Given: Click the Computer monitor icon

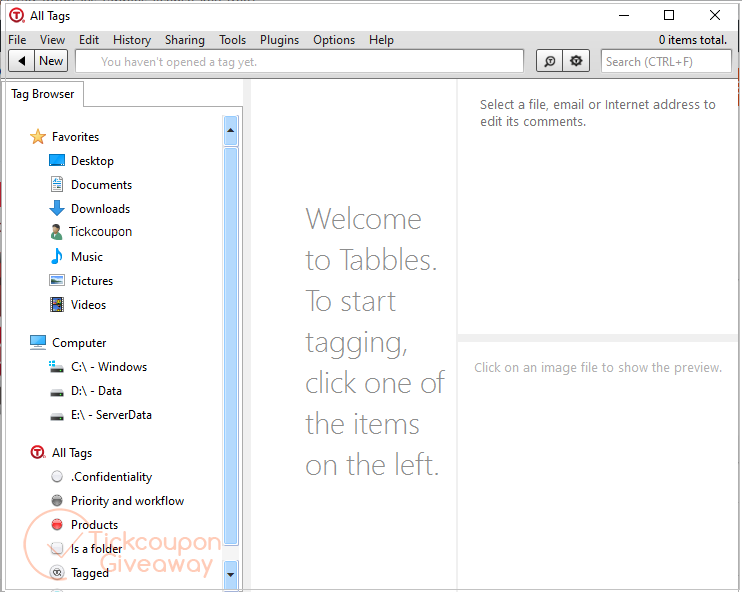Looking at the screenshot, I should (x=38, y=342).
